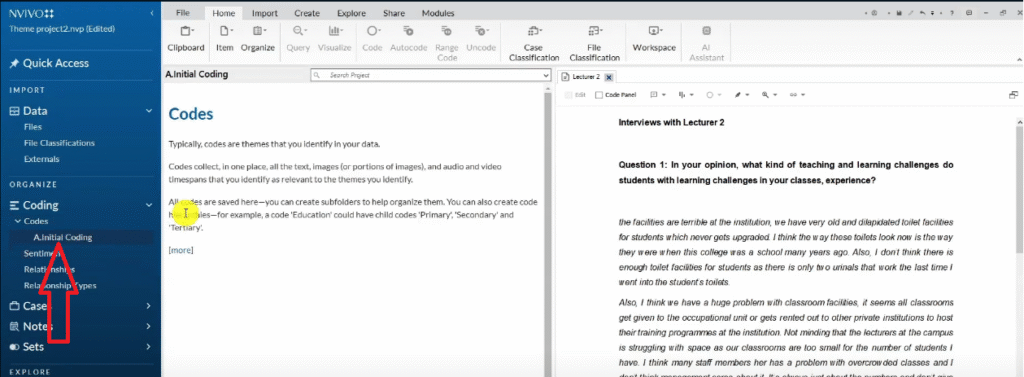The height and width of the screenshot is (377, 1024).
Task: Open the File menu
Action: point(183,13)
